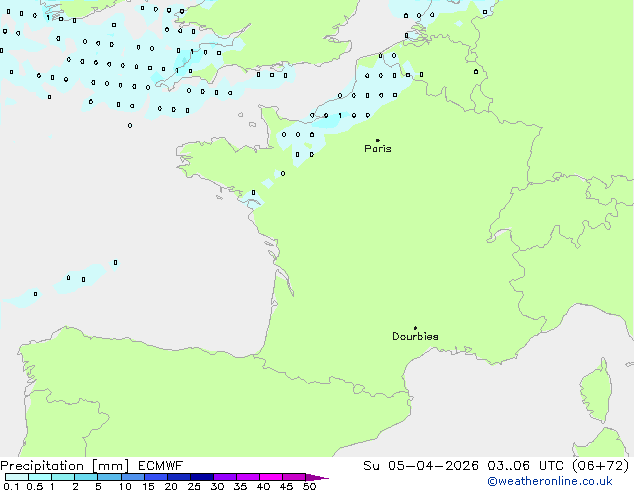Pick the 0.5–1 mm legend swatch
This screenshot has width=634, height=490.
[40, 477]
